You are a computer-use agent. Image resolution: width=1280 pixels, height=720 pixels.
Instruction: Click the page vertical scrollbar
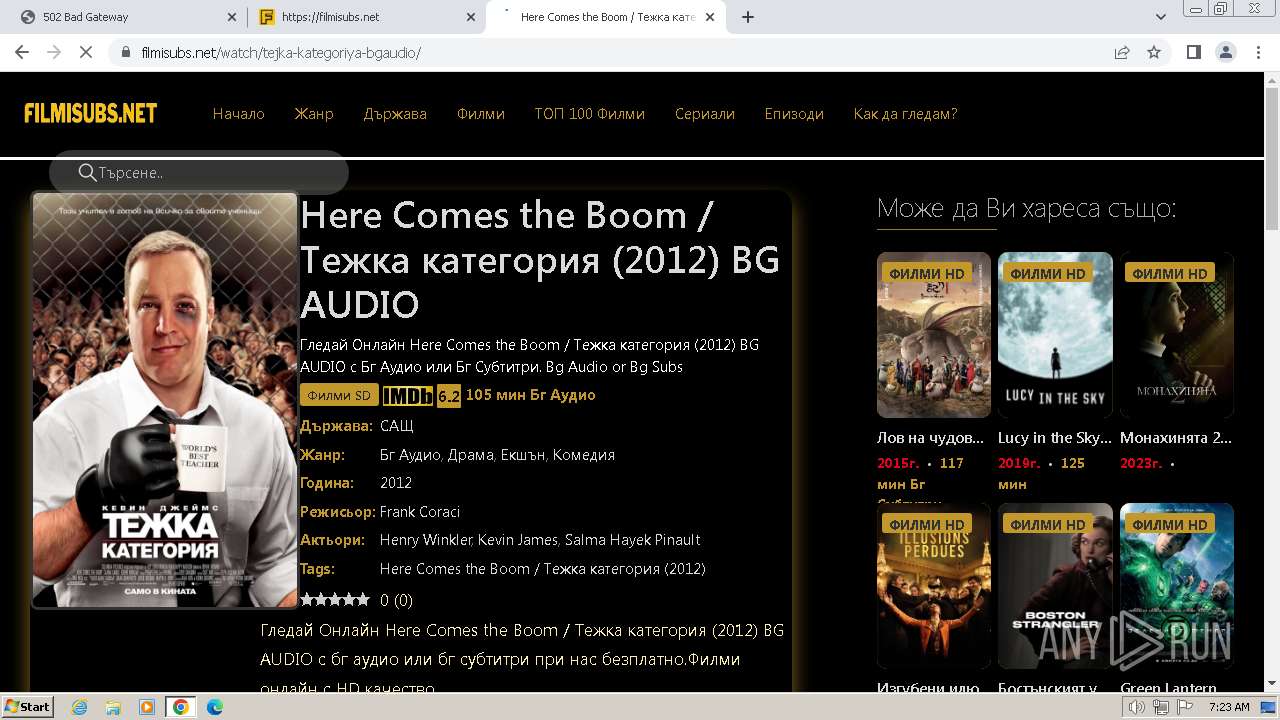coord(1272,160)
